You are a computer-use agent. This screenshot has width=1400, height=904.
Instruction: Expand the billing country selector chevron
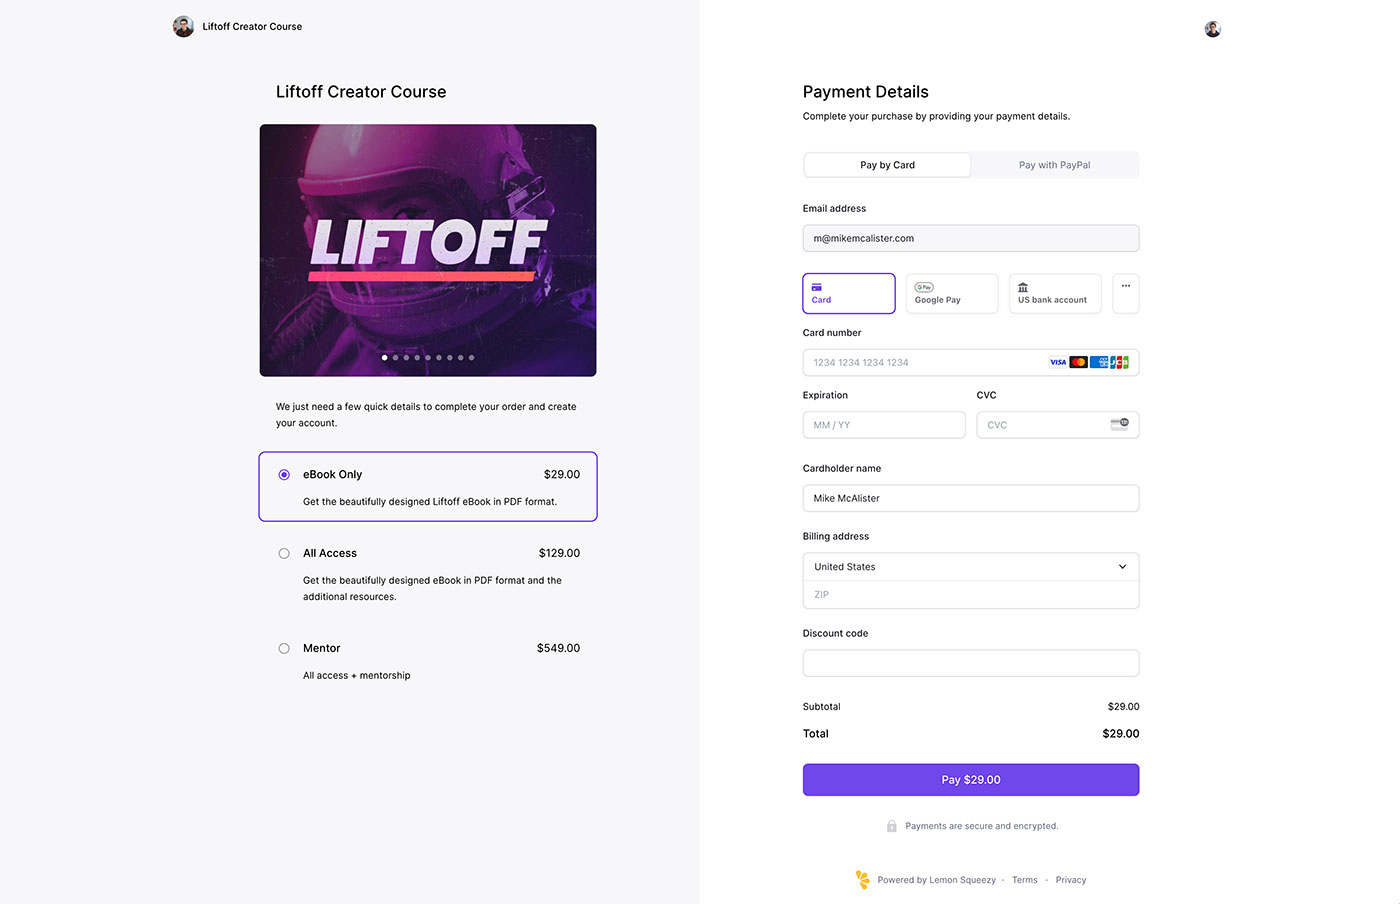1122,566
